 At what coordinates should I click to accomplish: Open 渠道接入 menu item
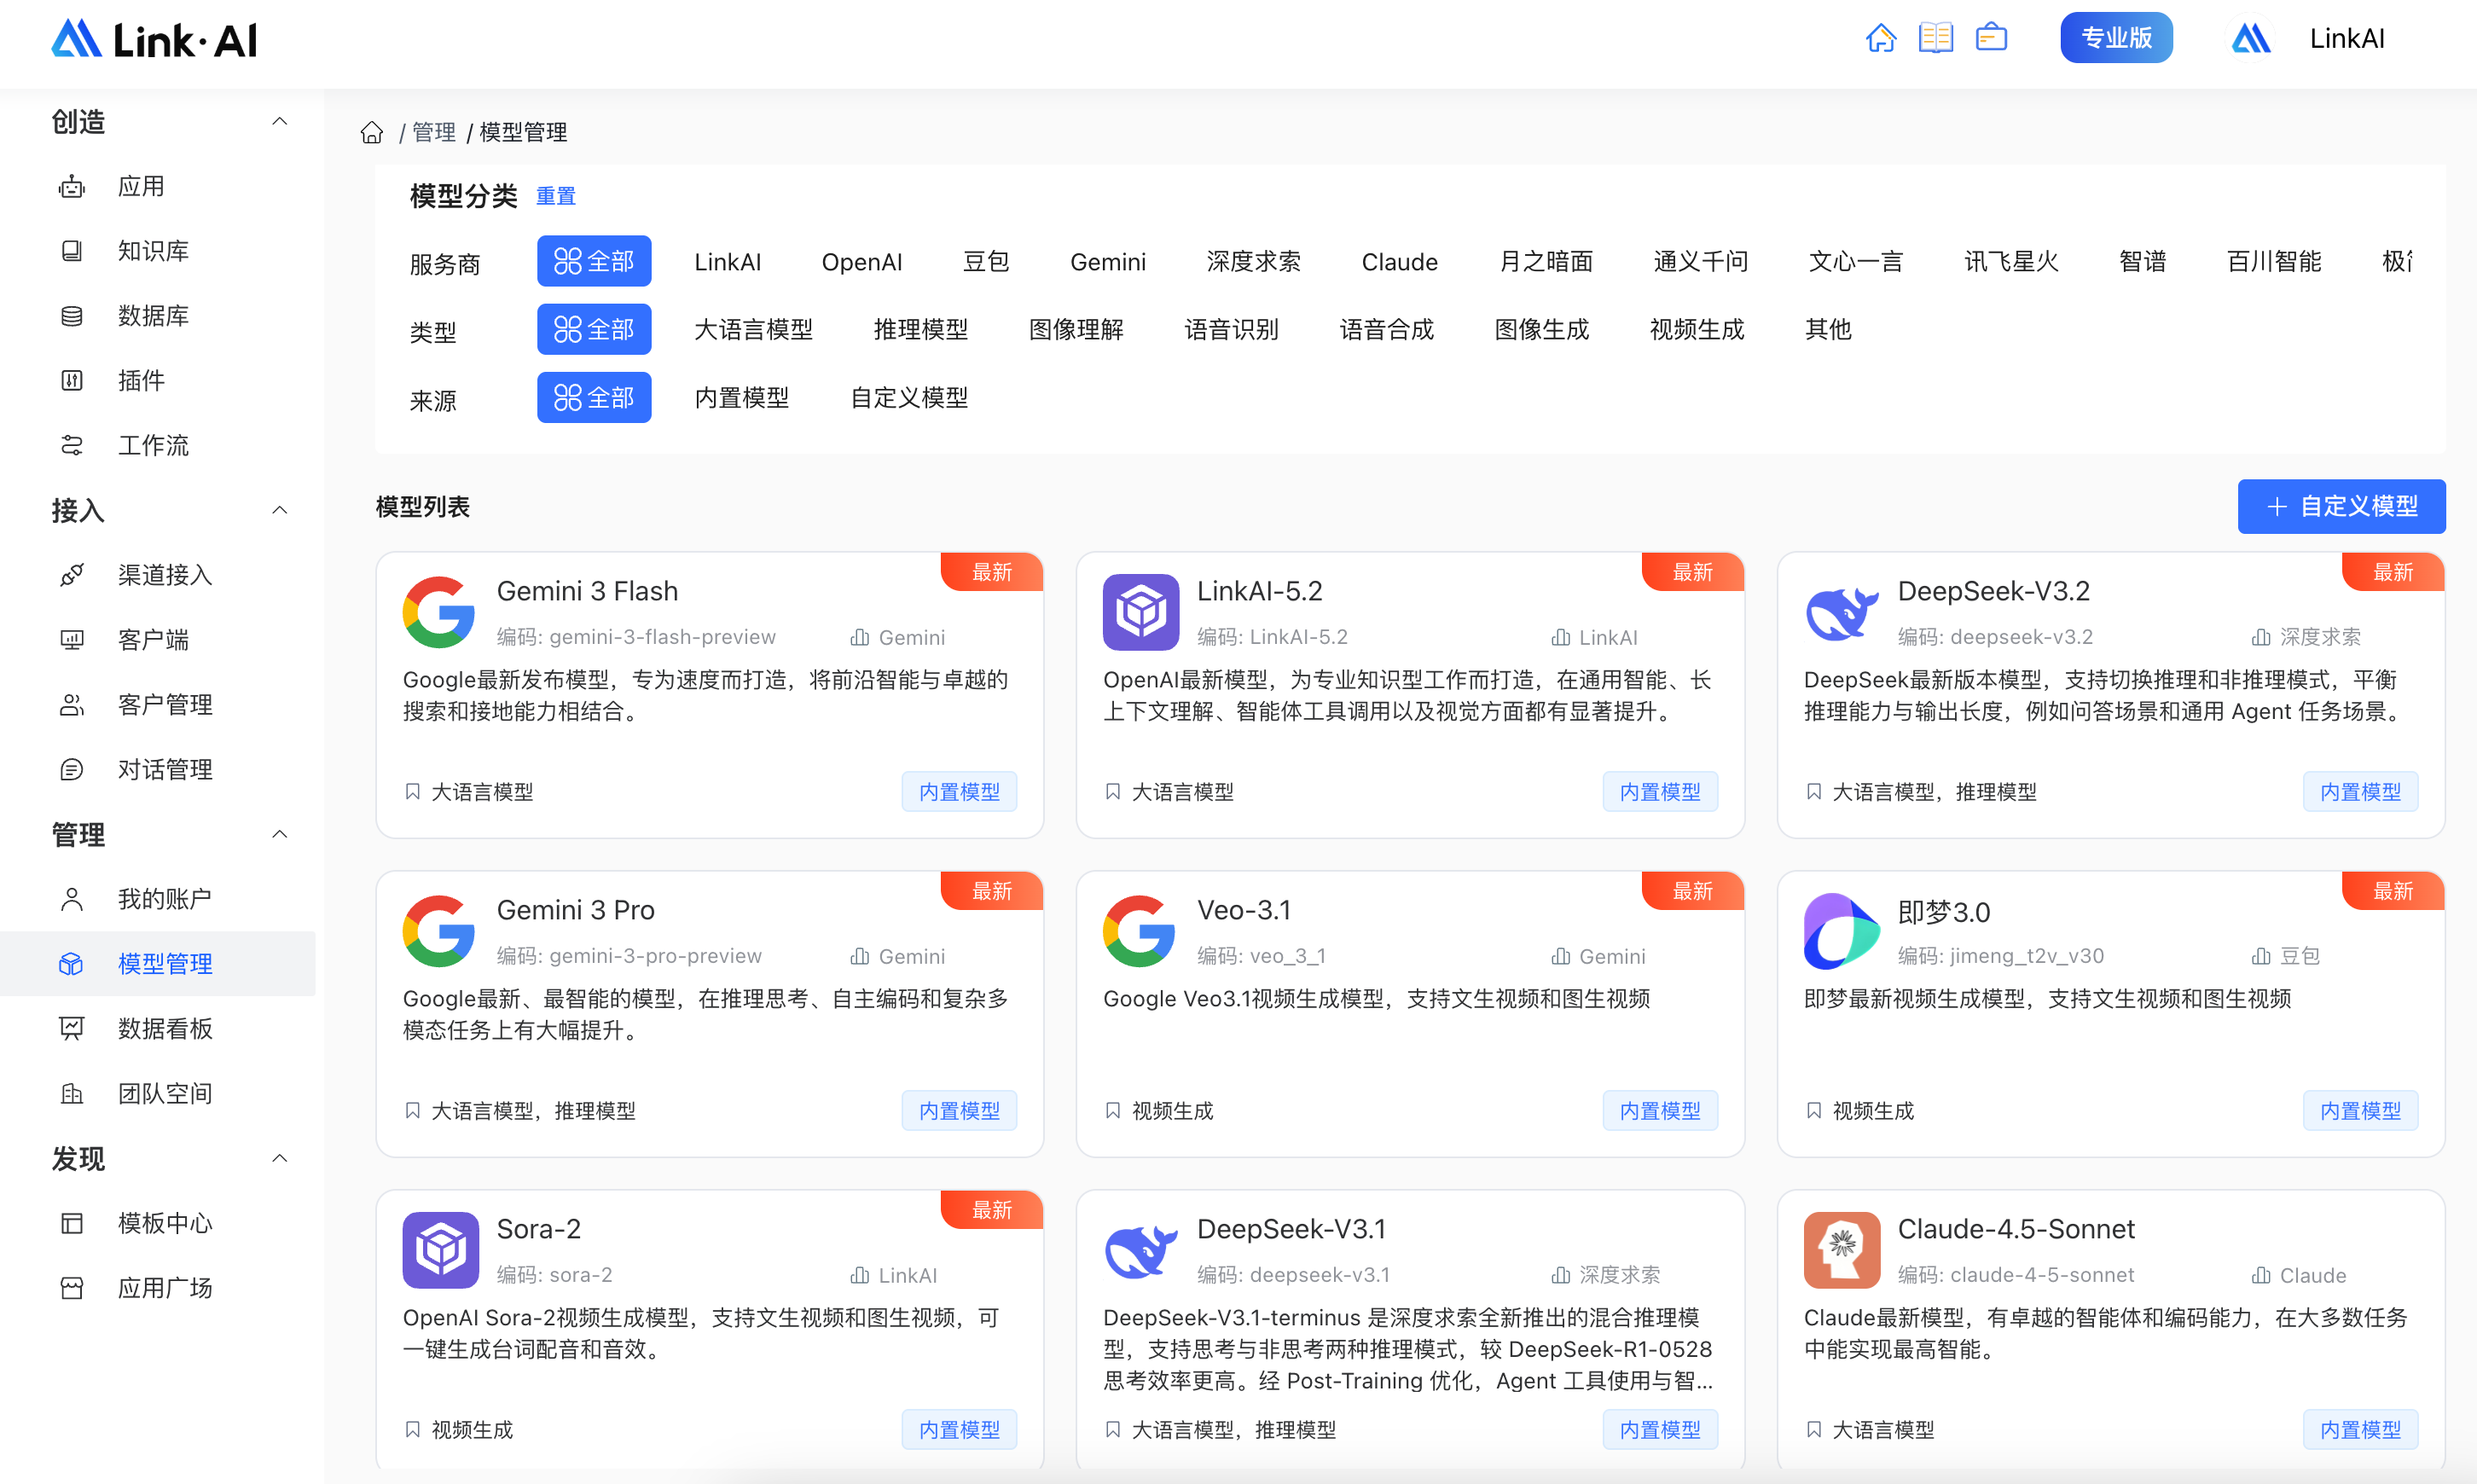coord(165,575)
